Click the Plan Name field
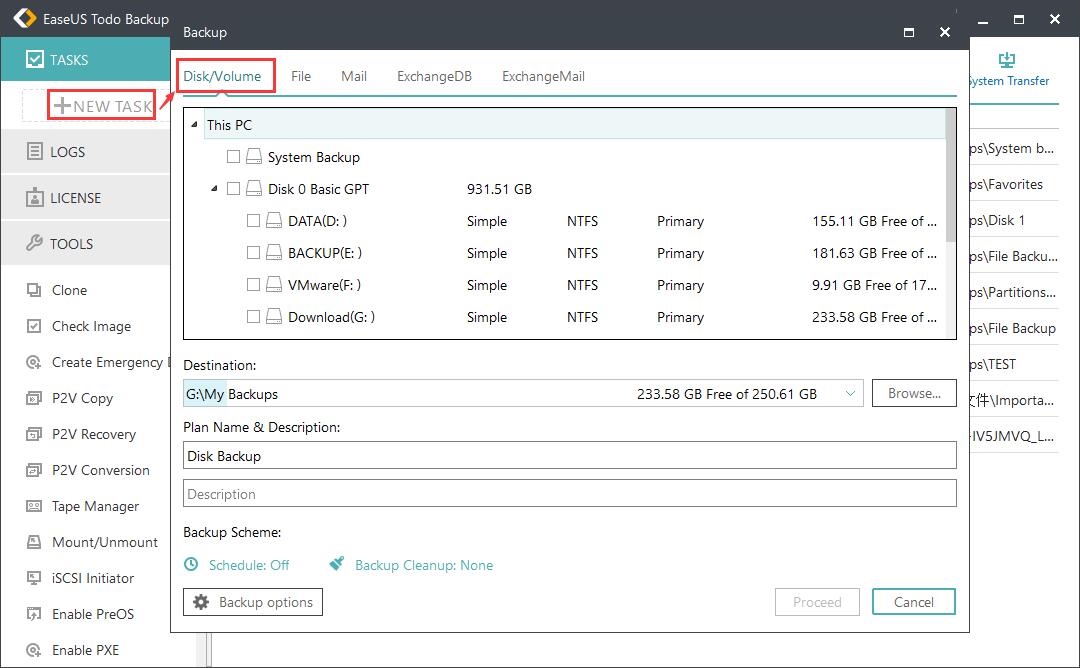The height and width of the screenshot is (668, 1080). (570, 456)
